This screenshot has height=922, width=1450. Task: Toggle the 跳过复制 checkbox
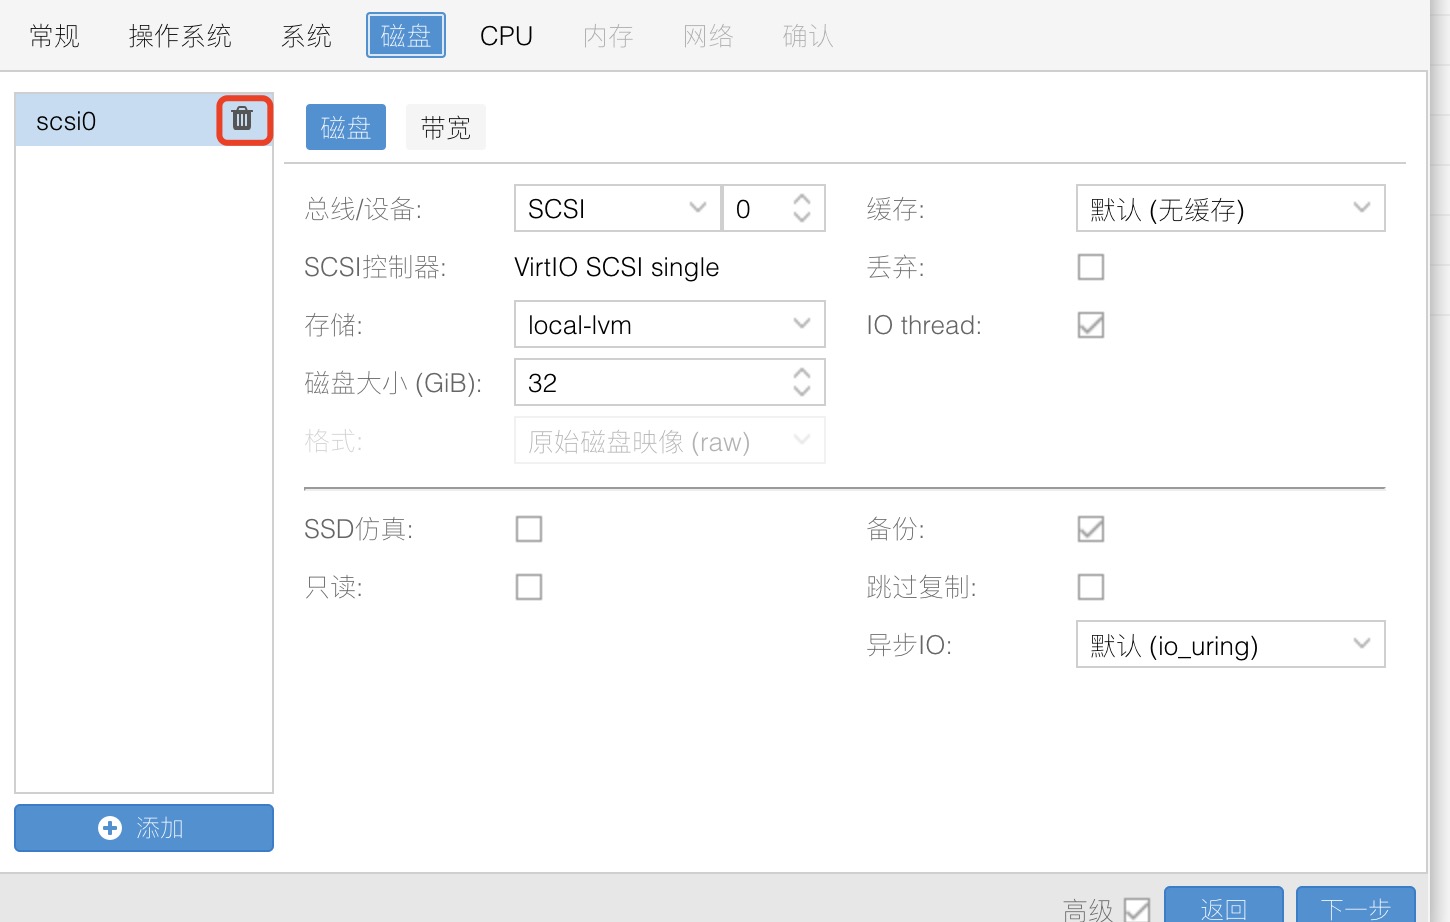tap(1090, 587)
